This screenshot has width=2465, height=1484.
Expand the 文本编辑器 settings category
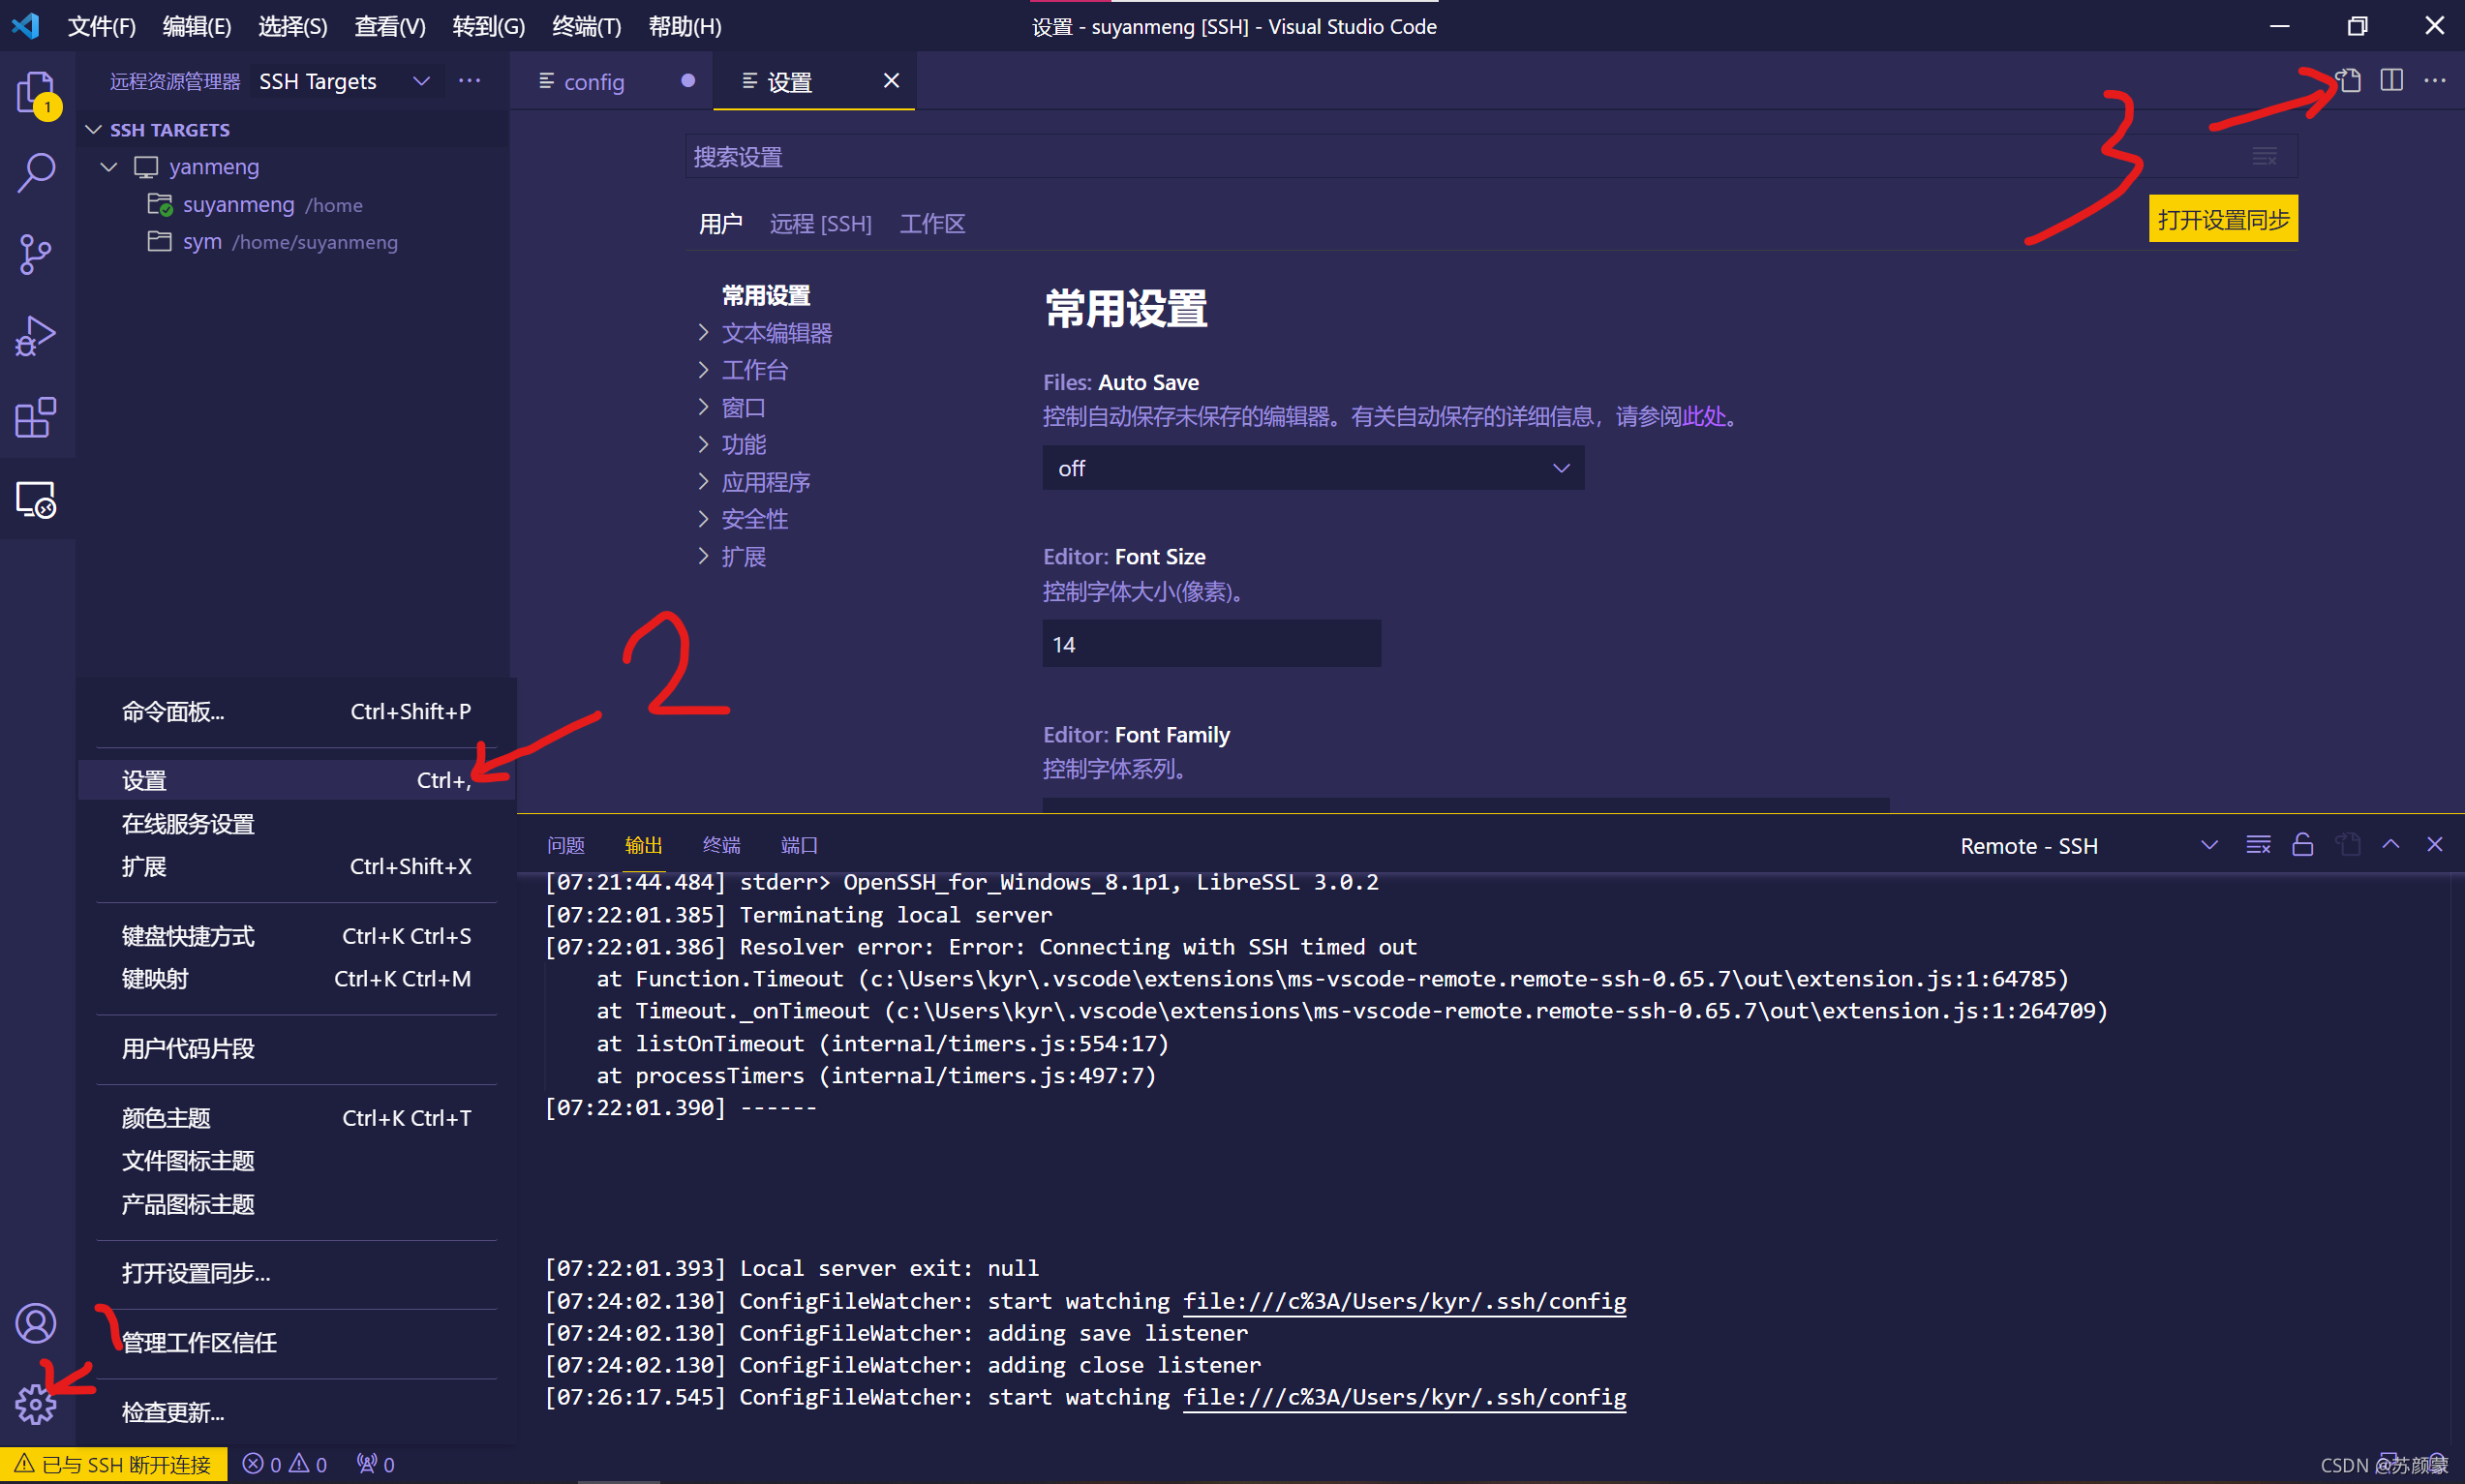click(704, 333)
